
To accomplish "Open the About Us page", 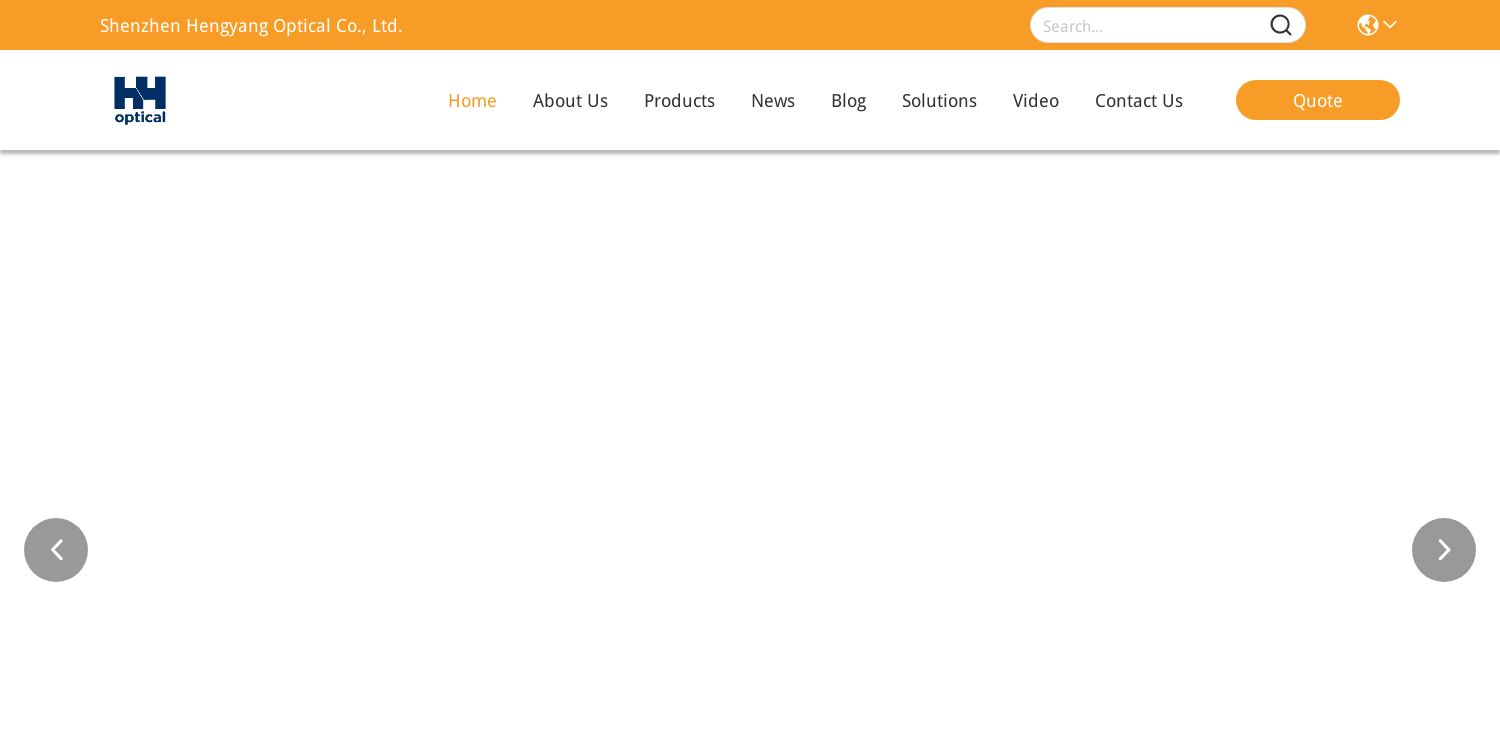I will click(x=570, y=100).
